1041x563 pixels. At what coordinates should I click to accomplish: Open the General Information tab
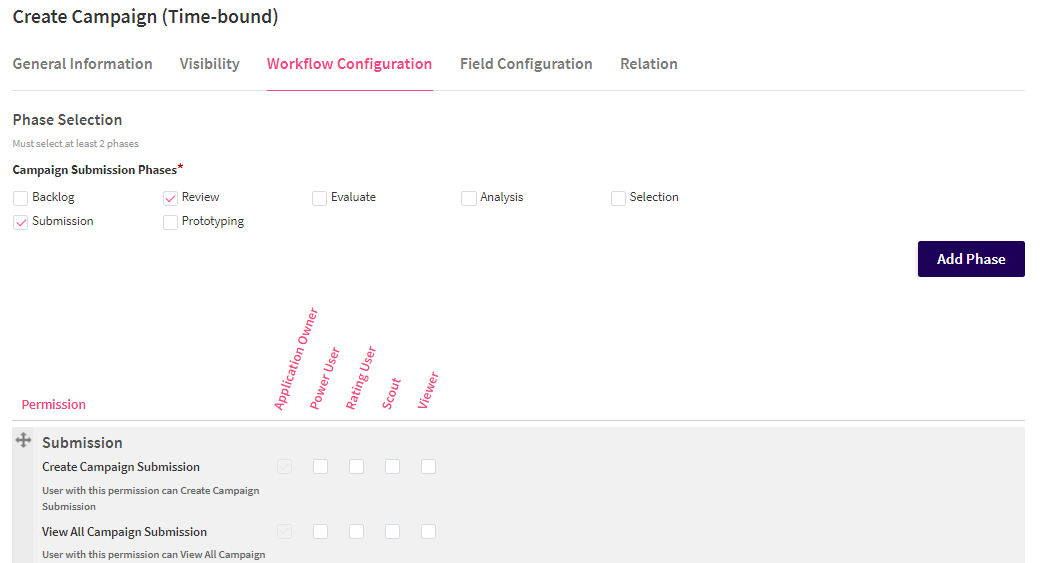tap(82, 64)
